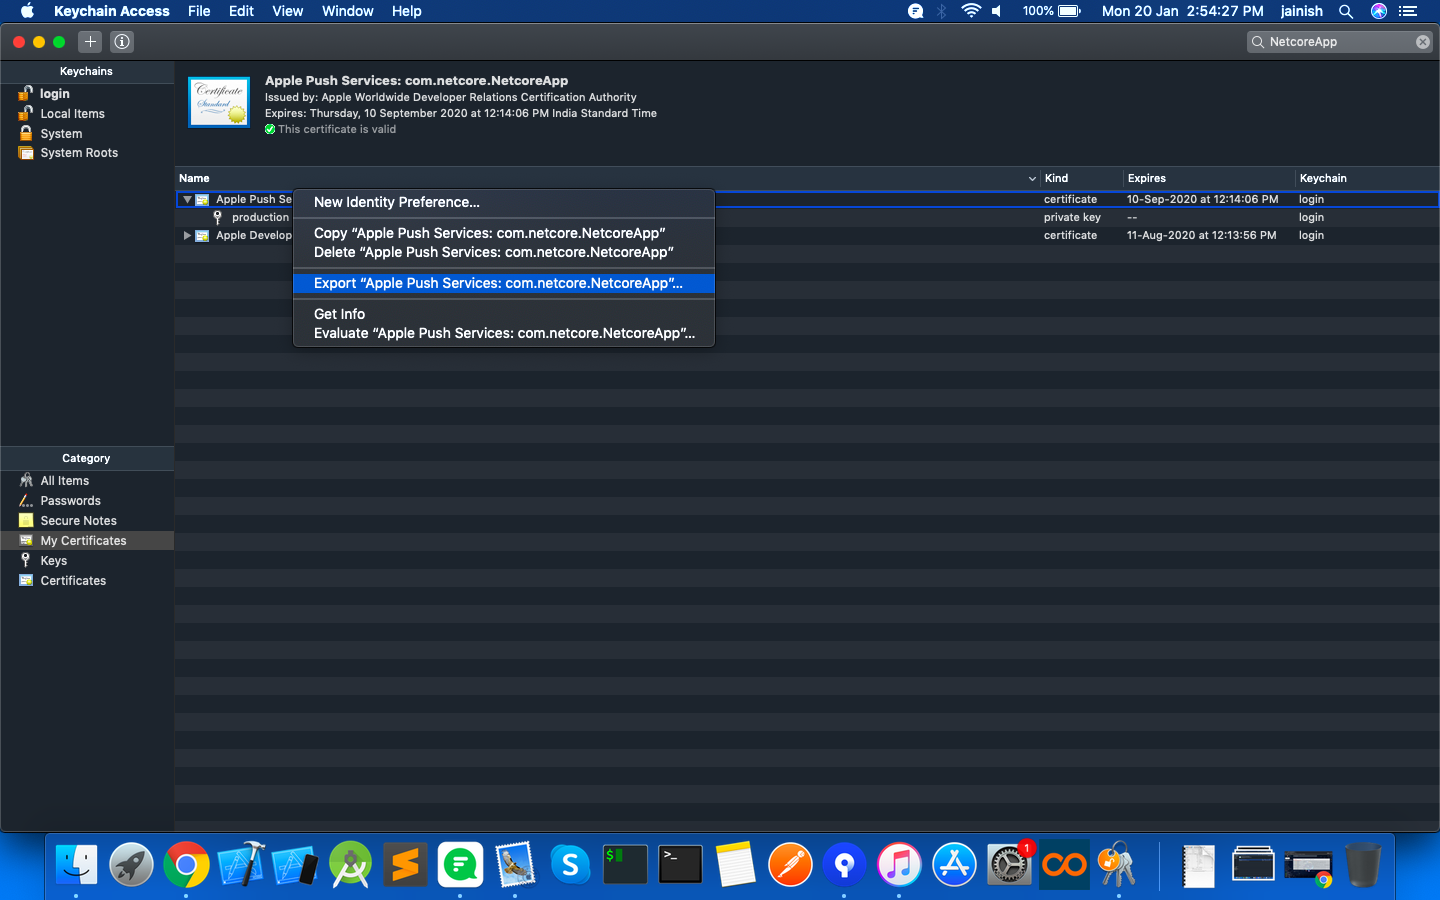
Task: Open iTunes from the Dock
Action: (x=899, y=865)
